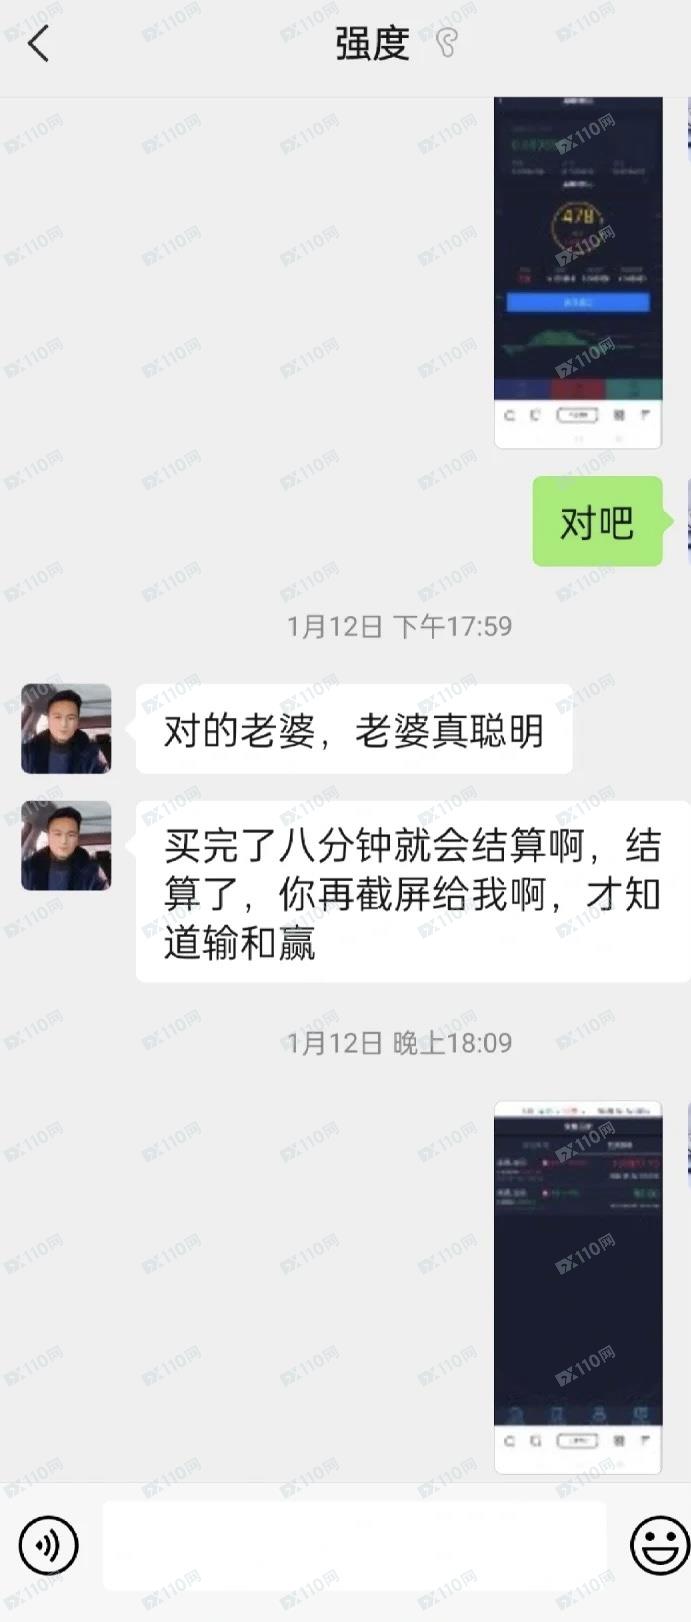
Task: Tap the red segment at the top screenshot's bottom bar
Action: [x=578, y=390]
